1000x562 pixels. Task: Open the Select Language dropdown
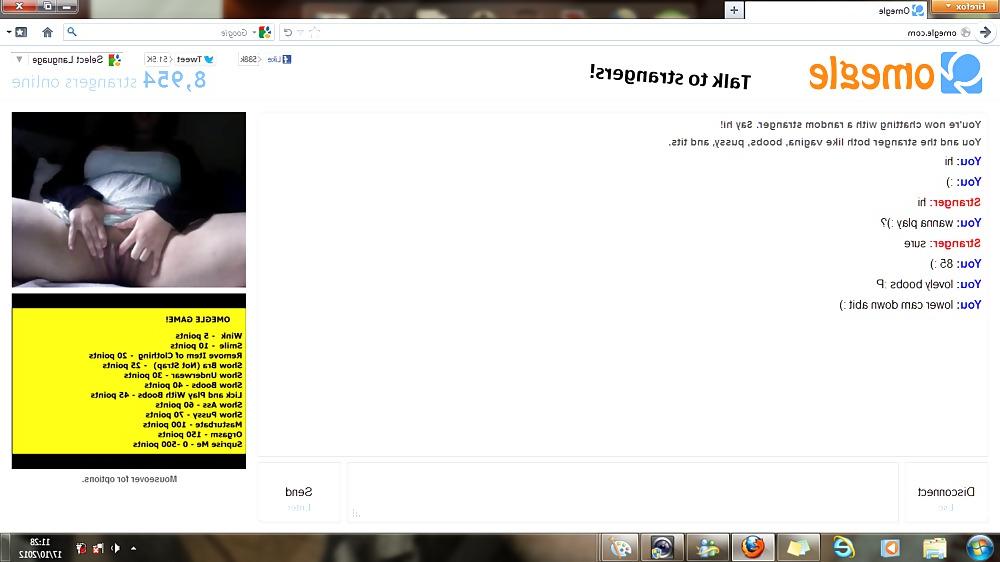pyautogui.click(x=67, y=60)
